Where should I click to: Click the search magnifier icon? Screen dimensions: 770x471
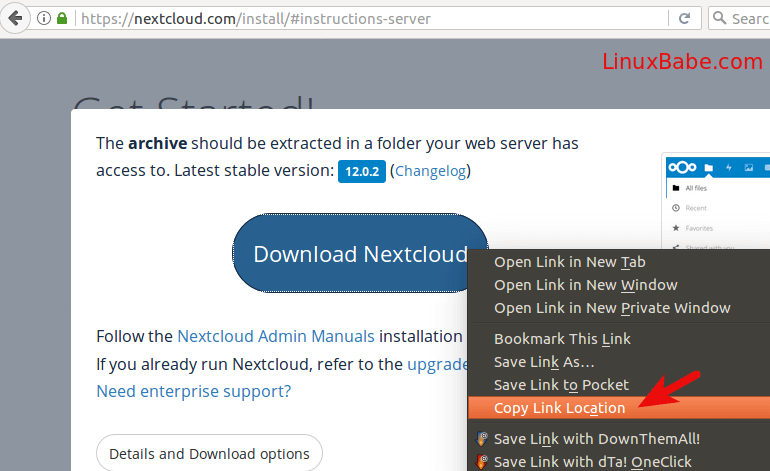(x=721, y=18)
